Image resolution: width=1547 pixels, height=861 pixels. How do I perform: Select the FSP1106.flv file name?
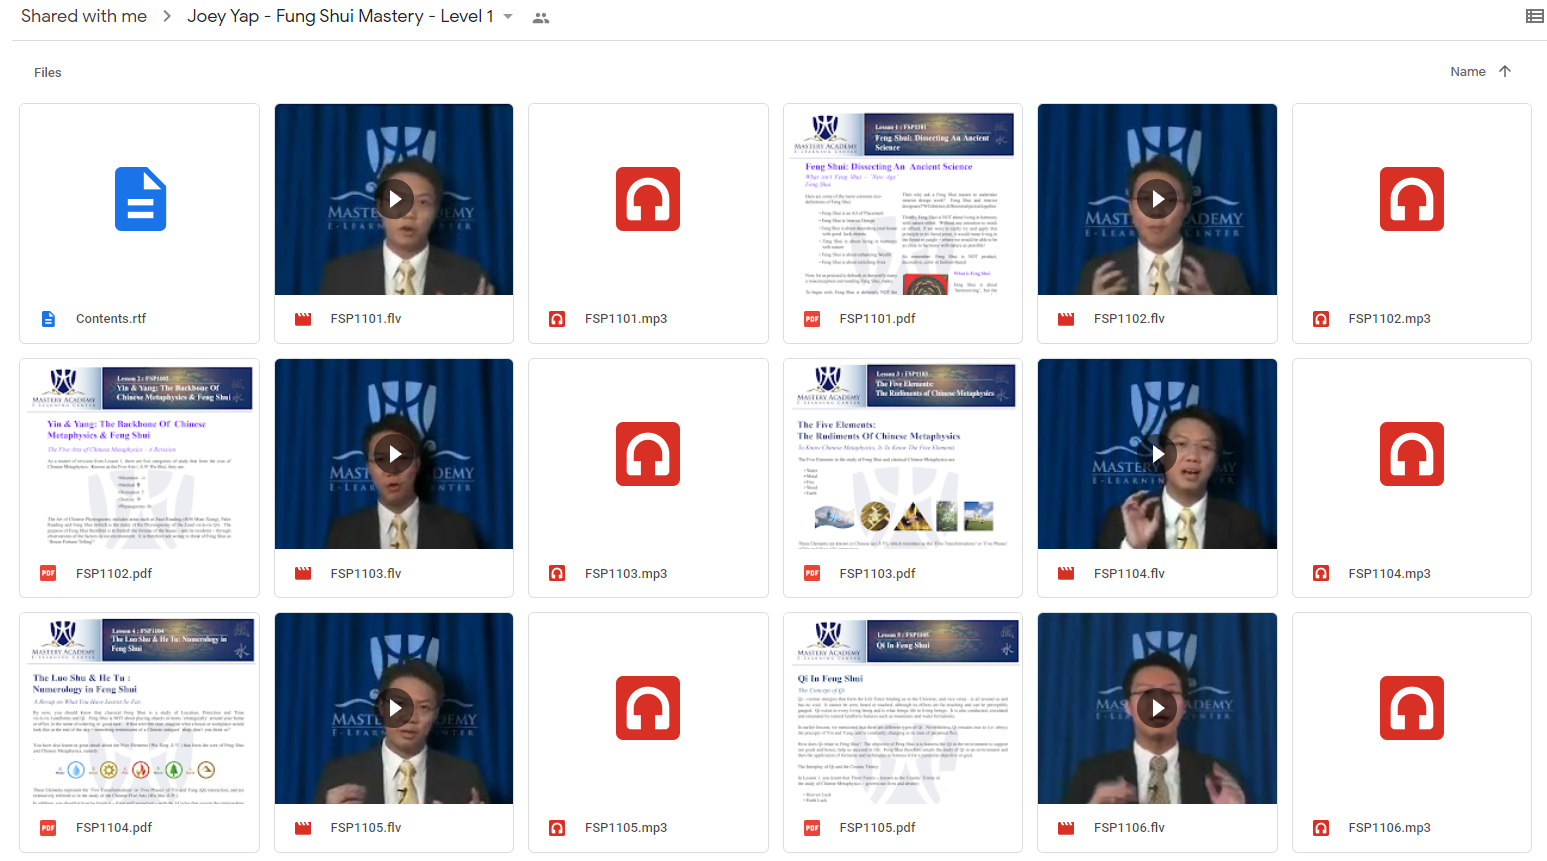(1129, 828)
